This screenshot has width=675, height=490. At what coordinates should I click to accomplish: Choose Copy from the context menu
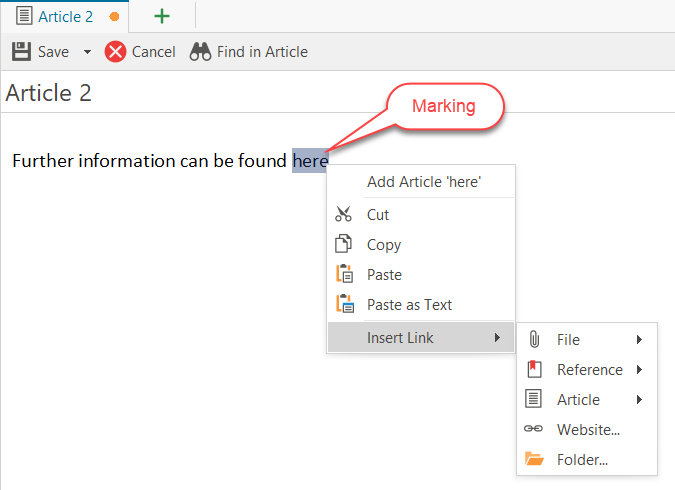click(x=384, y=245)
